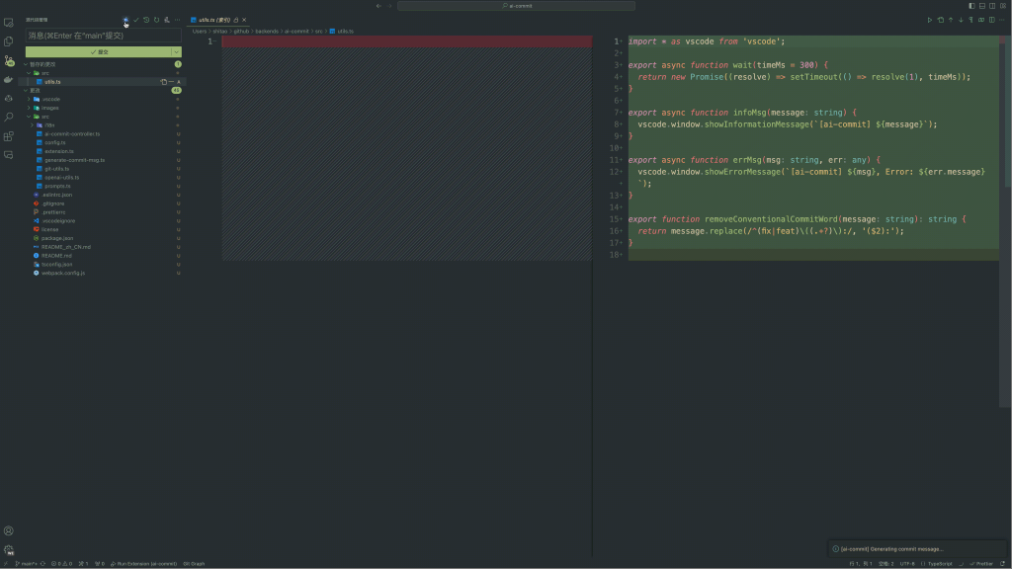Screen dimensions: 1012x569
Task: Unstage utils.ts using the minus icon
Action: pyautogui.click(x=171, y=82)
